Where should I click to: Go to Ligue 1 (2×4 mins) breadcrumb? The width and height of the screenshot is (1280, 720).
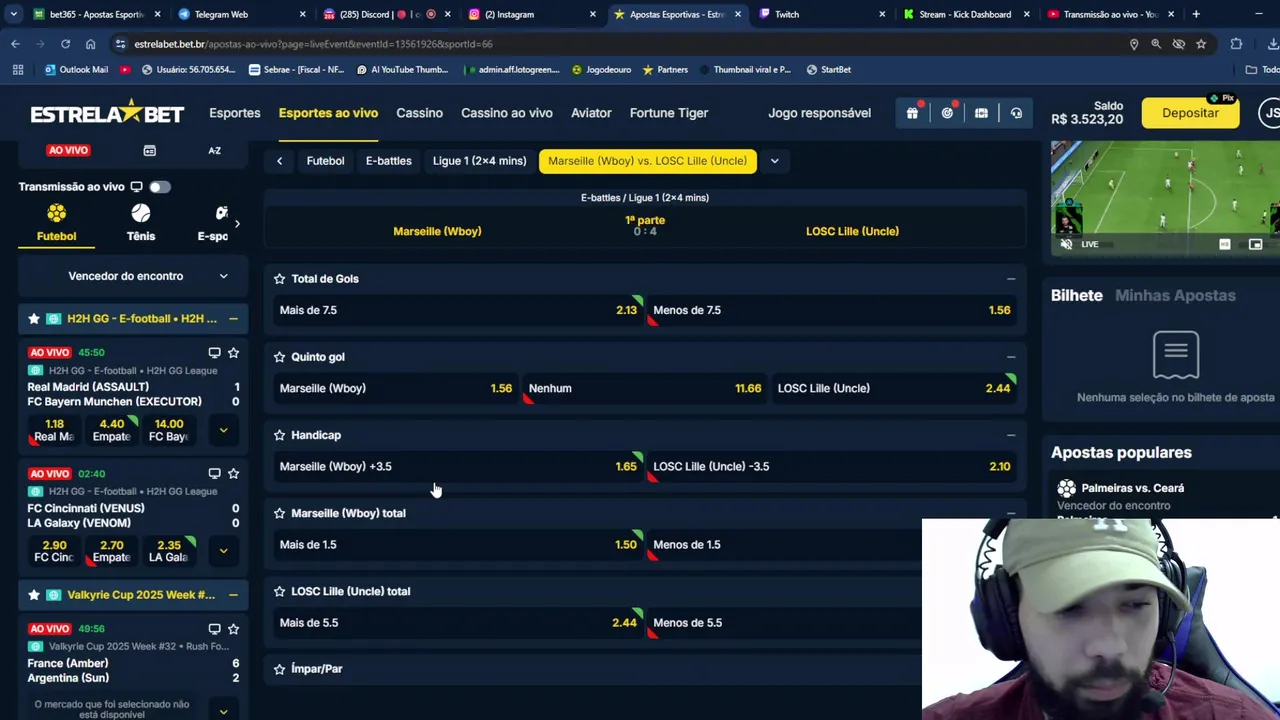pyautogui.click(x=479, y=161)
